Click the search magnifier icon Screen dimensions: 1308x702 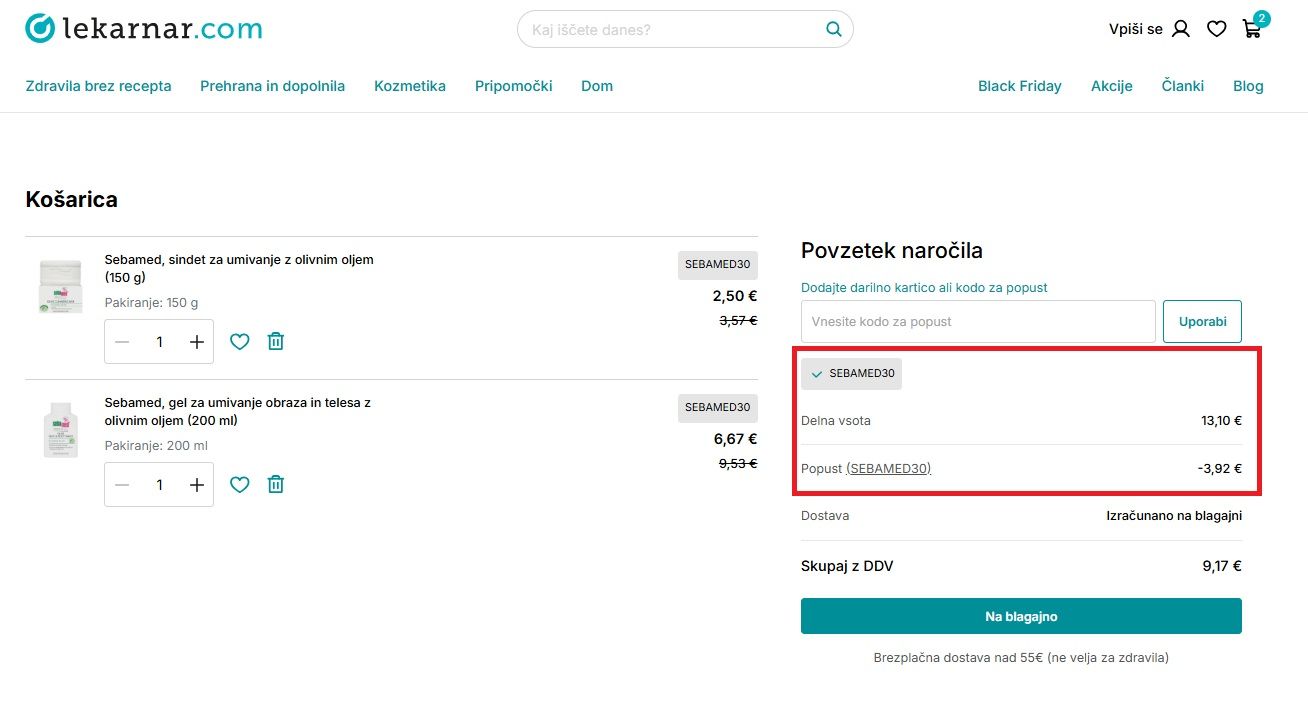833,30
